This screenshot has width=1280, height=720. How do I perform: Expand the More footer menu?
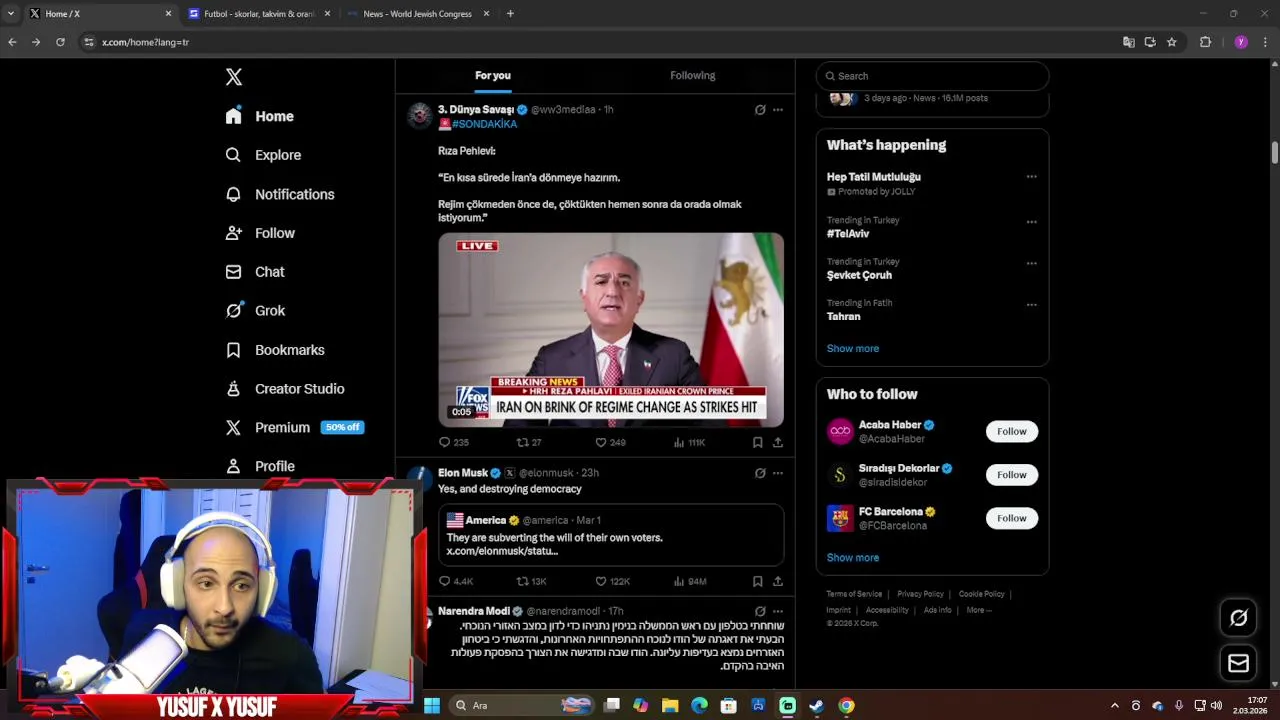(x=979, y=610)
